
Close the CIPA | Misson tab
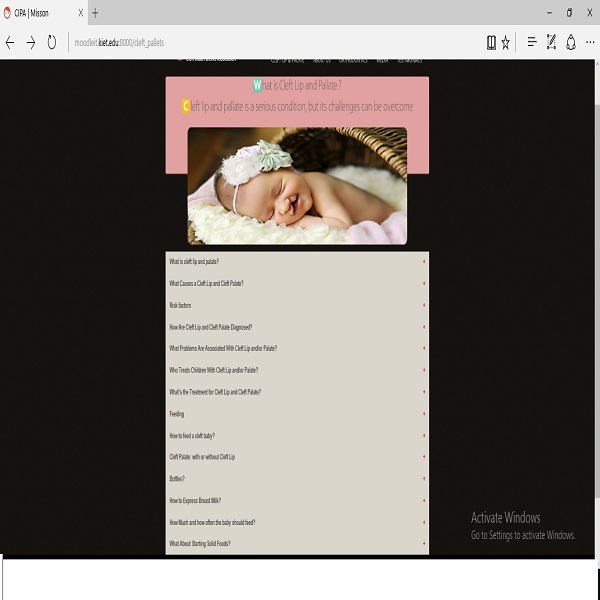click(80, 13)
